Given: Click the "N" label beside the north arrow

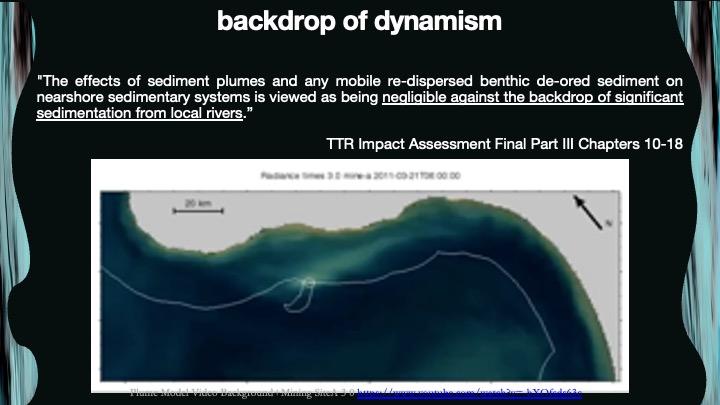Looking at the screenshot, I should pyautogui.click(x=607, y=224).
